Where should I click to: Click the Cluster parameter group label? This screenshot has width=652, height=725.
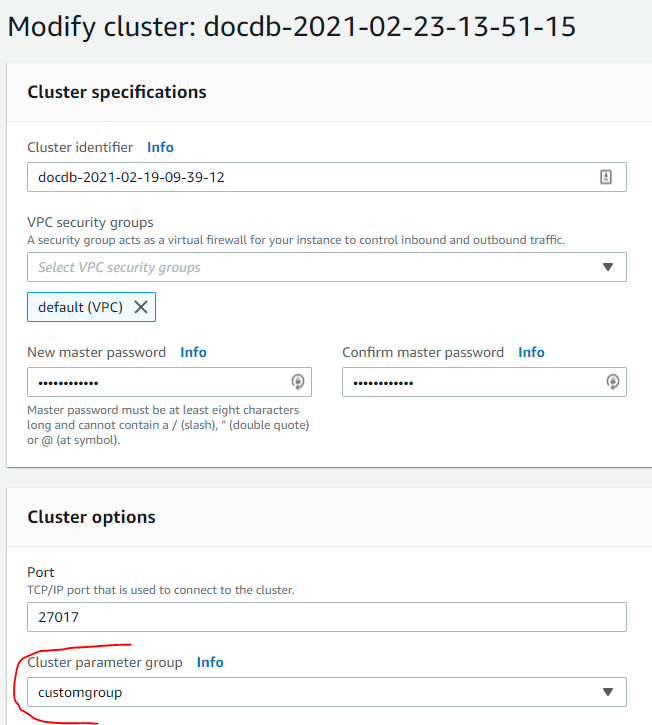point(105,663)
